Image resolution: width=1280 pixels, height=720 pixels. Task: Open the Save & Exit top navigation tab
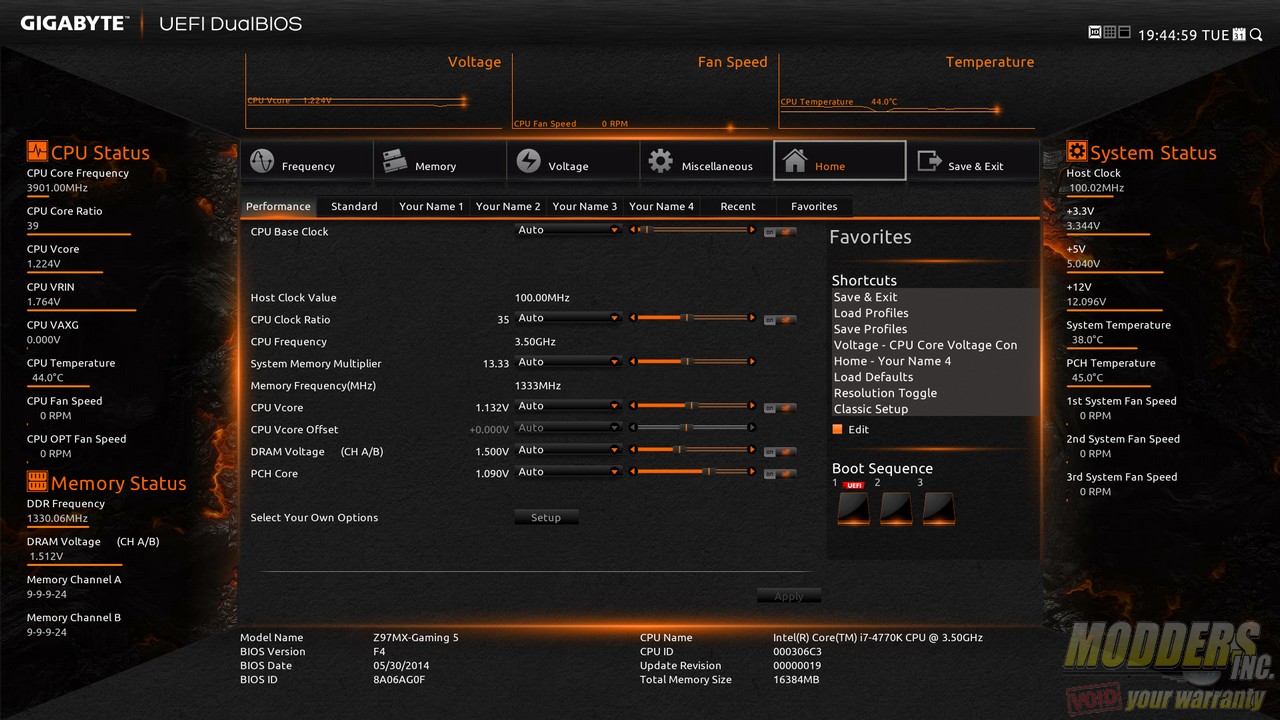pos(972,161)
